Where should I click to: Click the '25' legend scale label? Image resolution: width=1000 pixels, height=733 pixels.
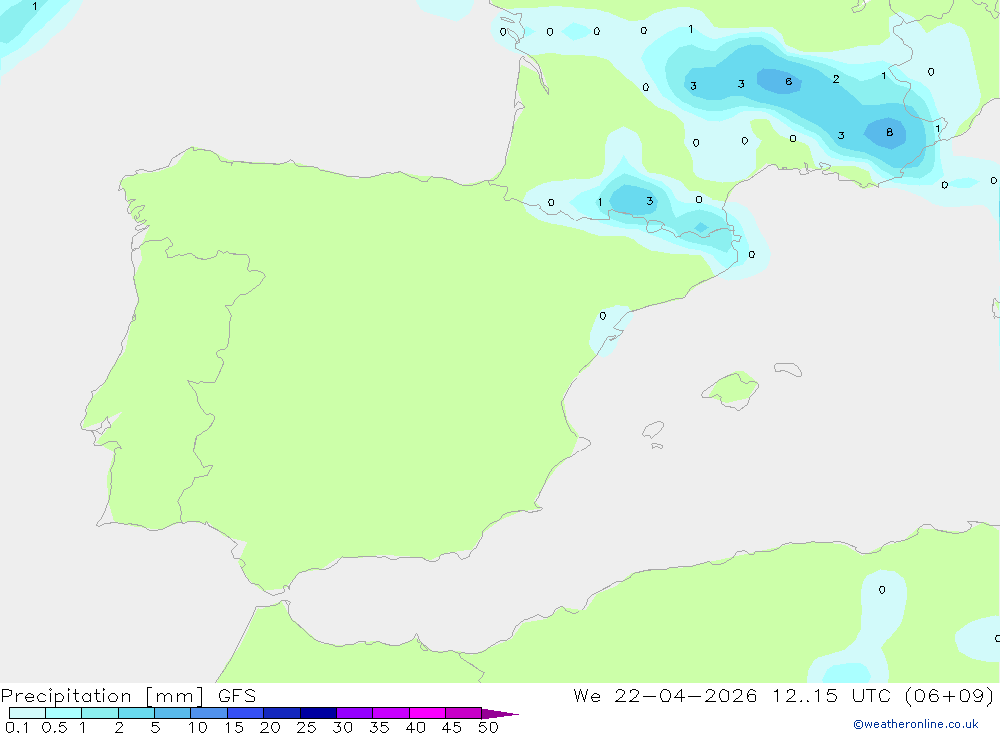(307, 727)
